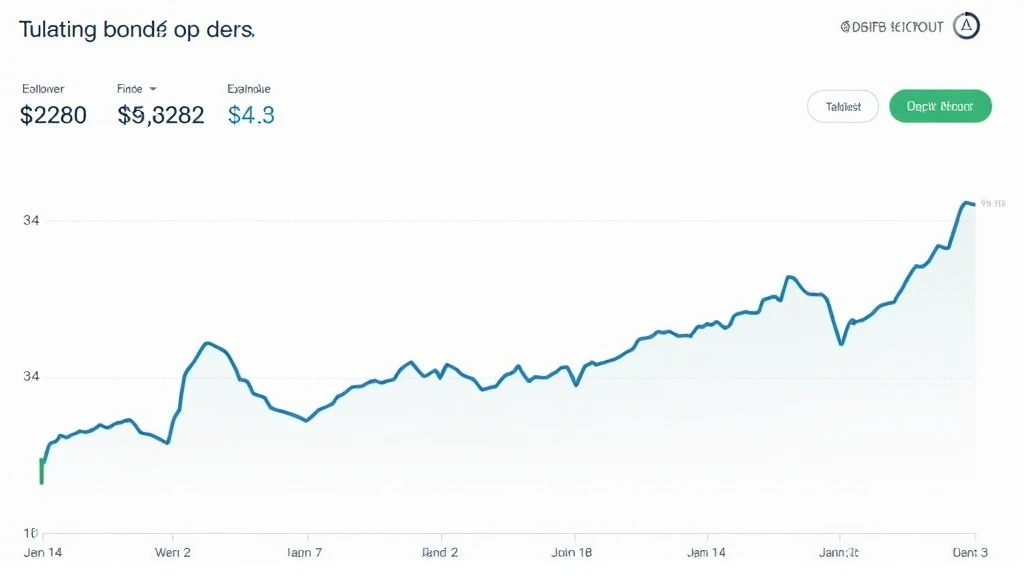Choose the "Band 2" axis date label
This screenshot has height=576, width=1024.
(439, 552)
